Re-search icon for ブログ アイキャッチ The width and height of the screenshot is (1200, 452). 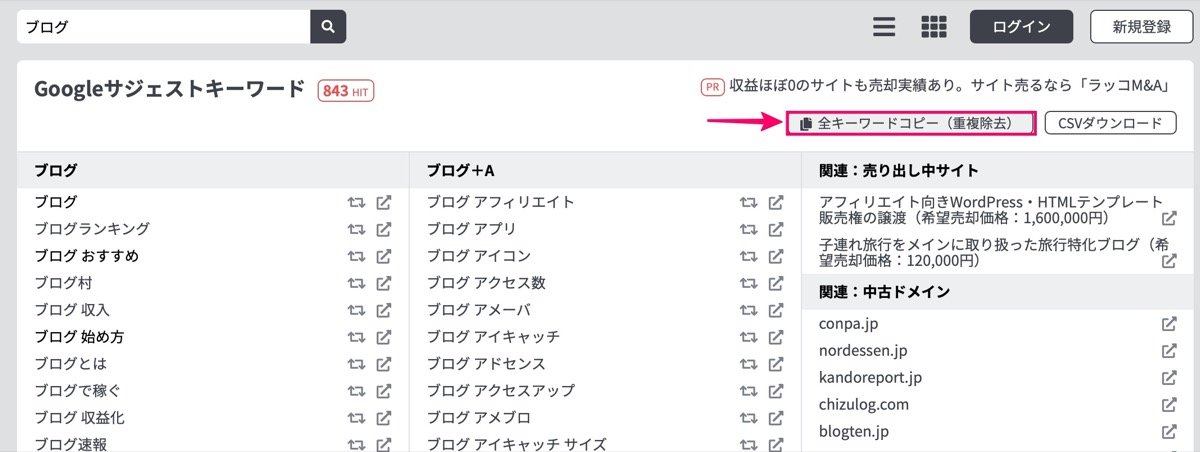click(748, 337)
